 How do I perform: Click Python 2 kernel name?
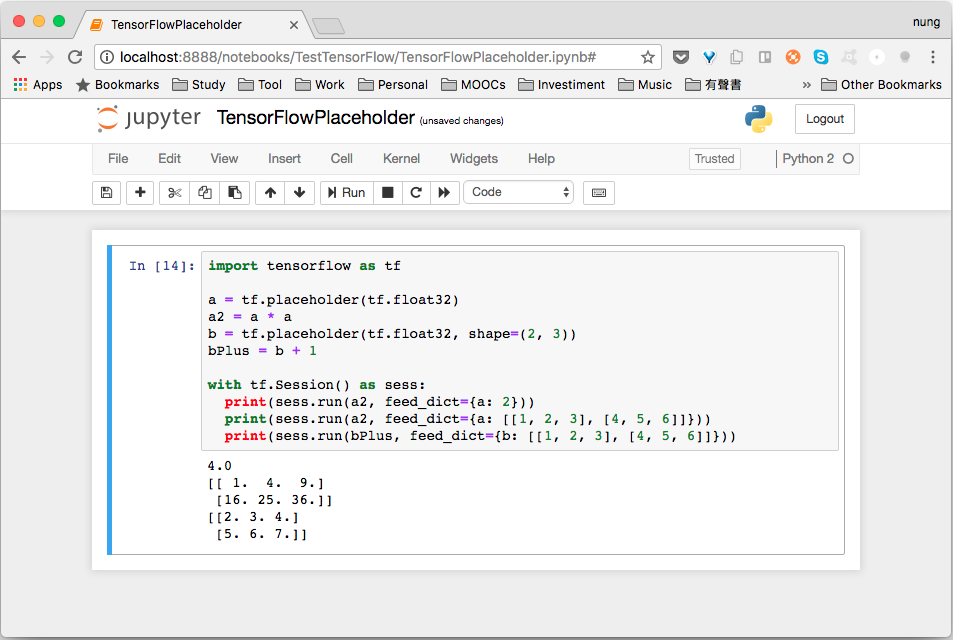808,159
